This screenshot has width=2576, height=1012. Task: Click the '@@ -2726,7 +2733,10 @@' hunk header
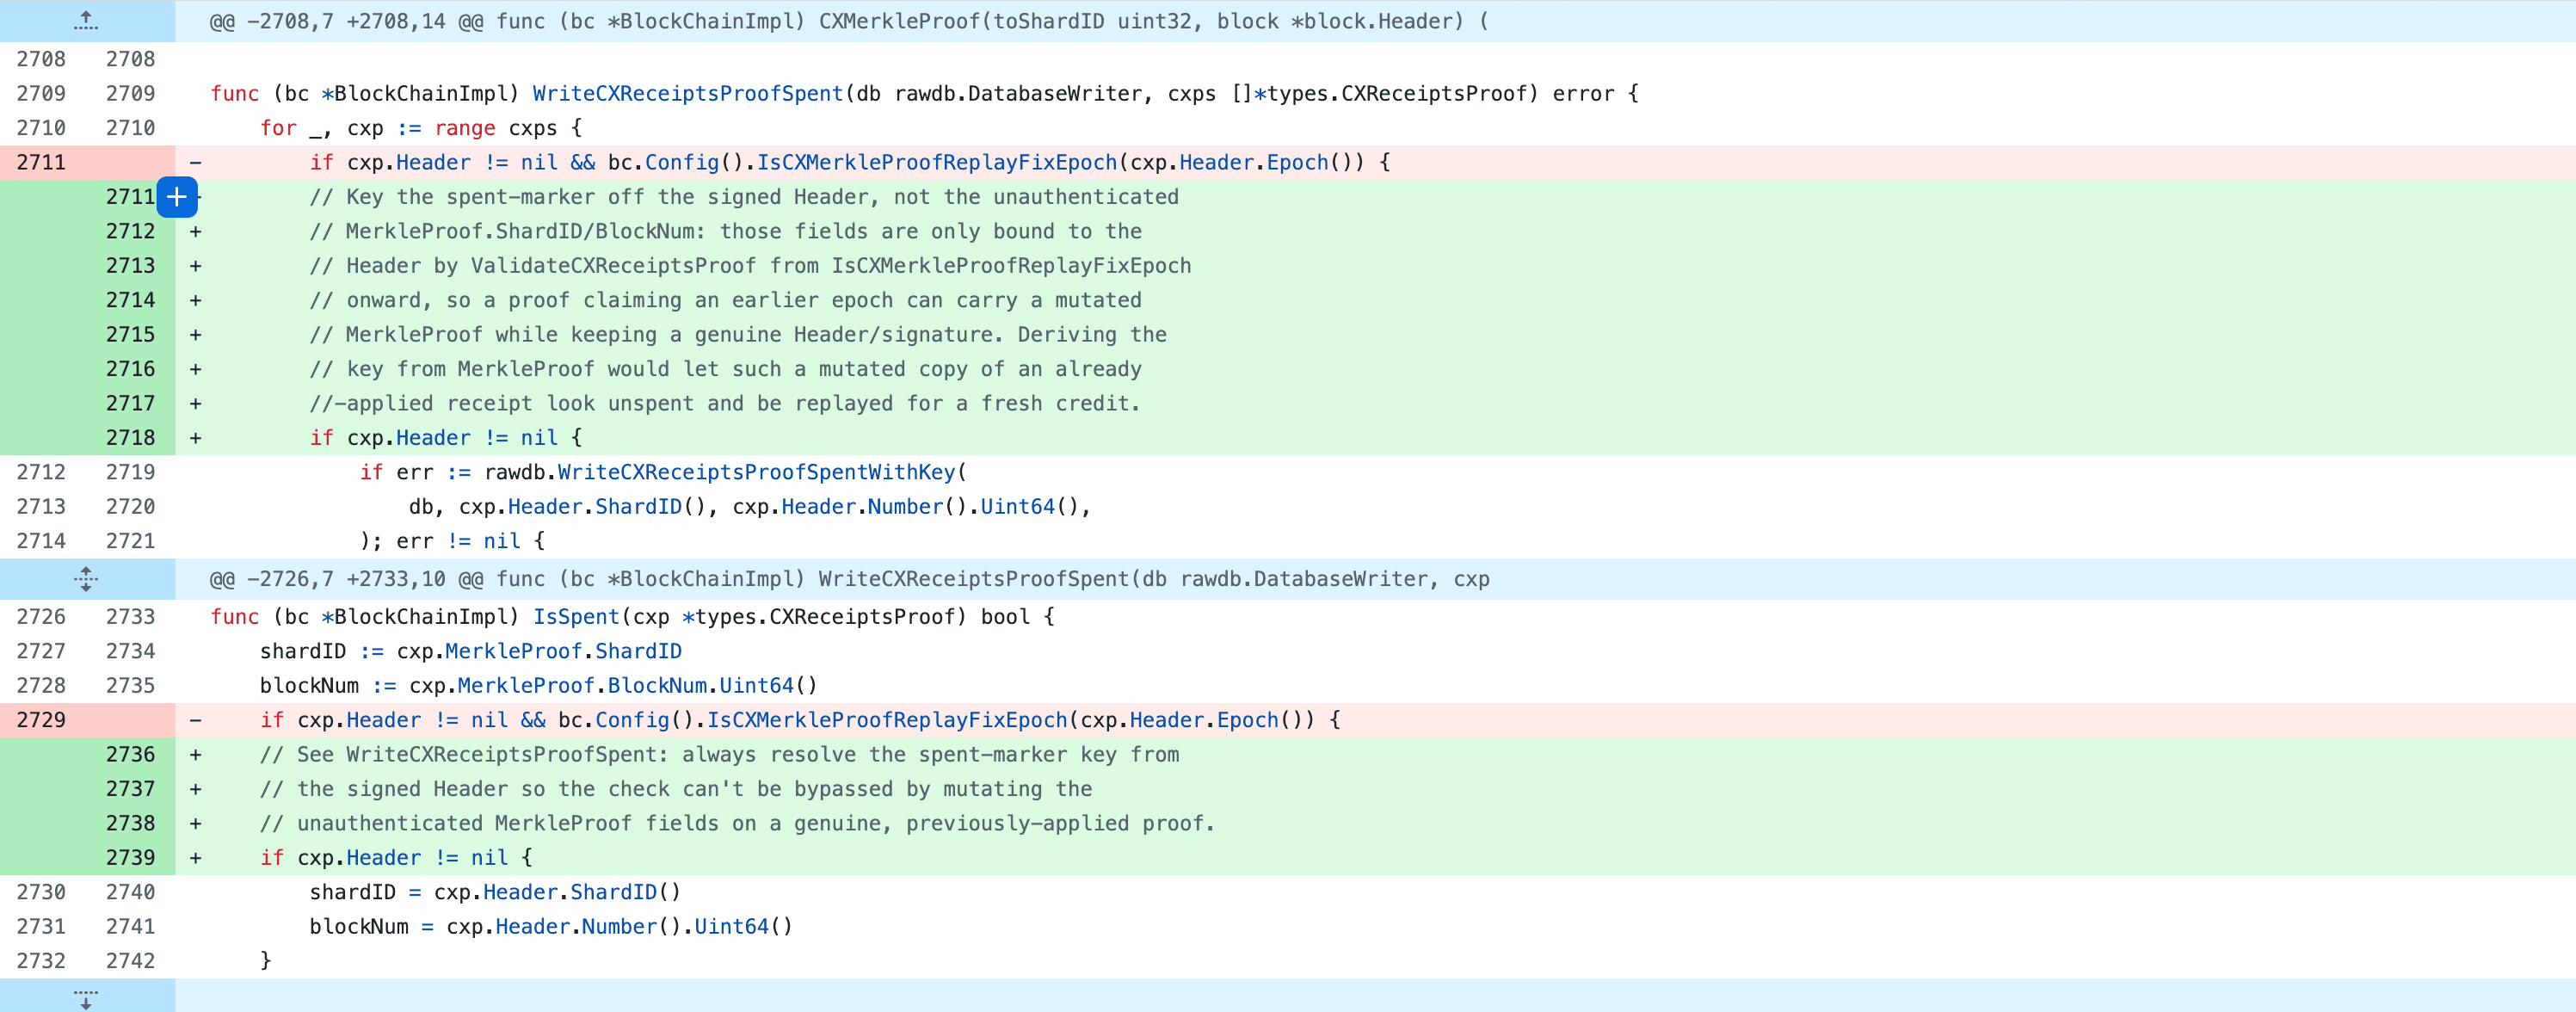tap(848, 579)
